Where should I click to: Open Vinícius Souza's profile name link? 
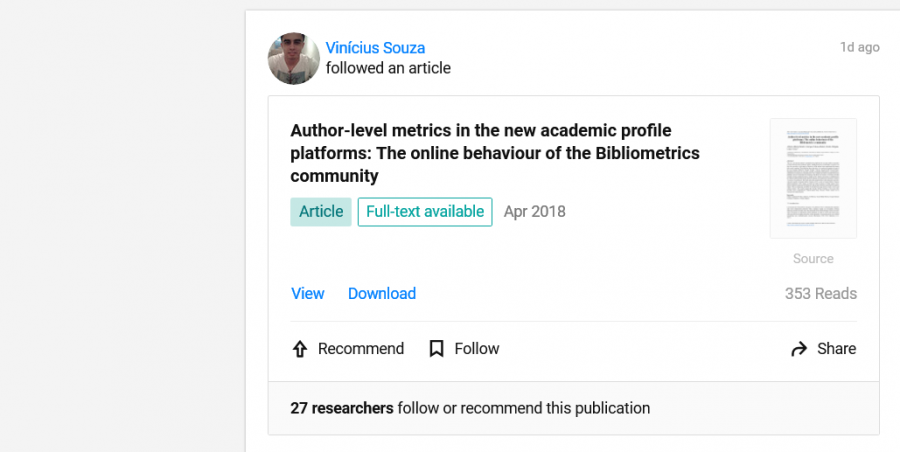pos(375,48)
